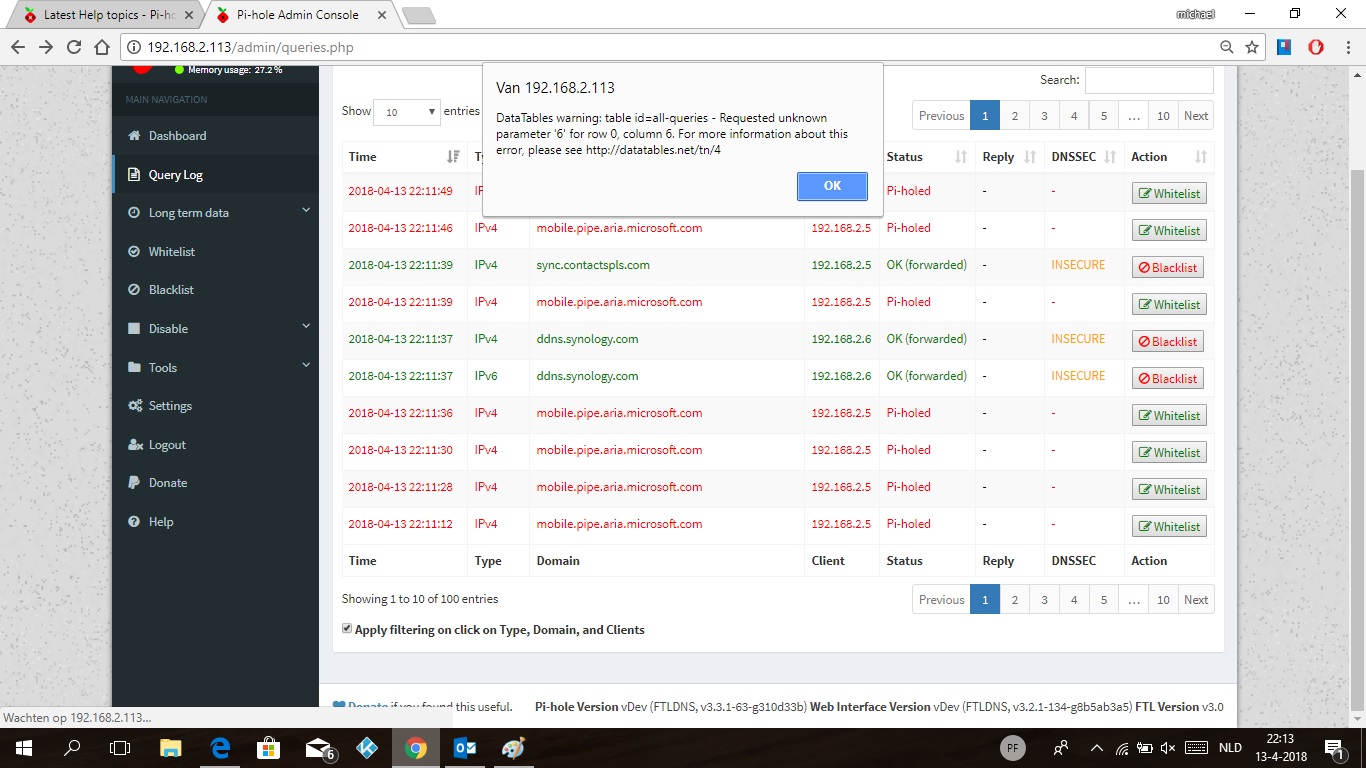This screenshot has width=1366, height=768.
Task: Open the Dashboard from the sidebar
Action: [x=178, y=136]
